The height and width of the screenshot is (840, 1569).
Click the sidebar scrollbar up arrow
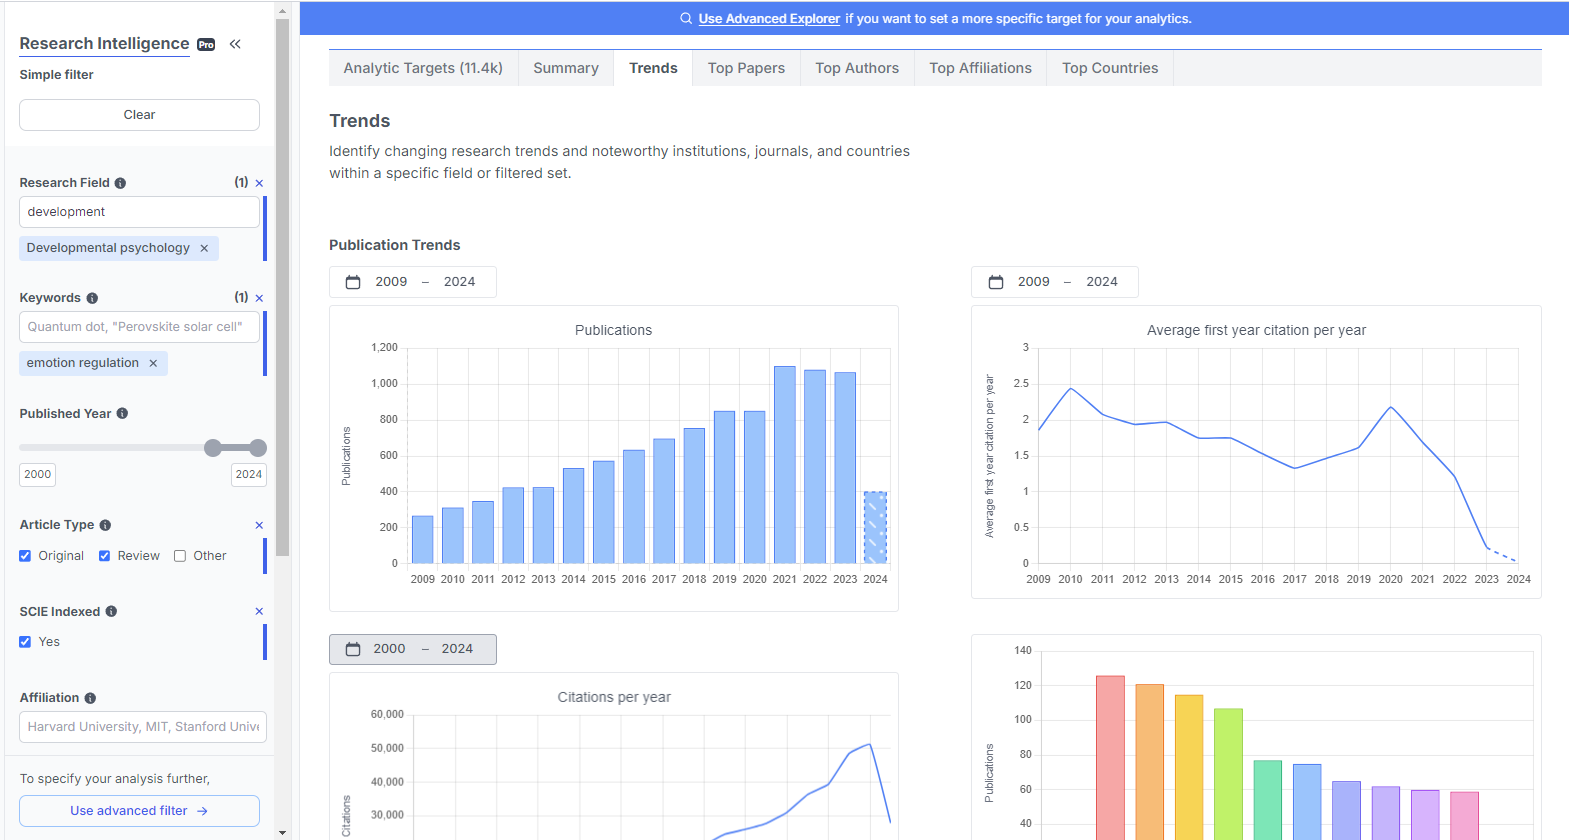(282, 11)
